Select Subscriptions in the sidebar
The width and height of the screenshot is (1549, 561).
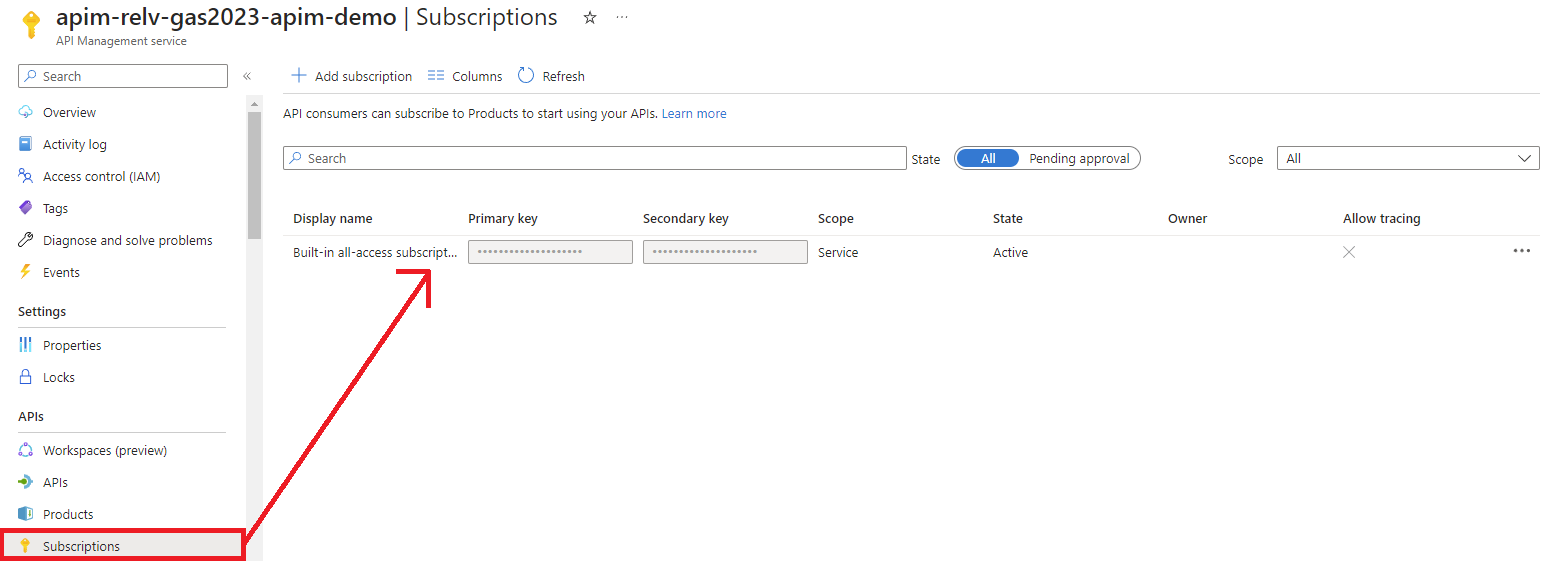coord(122,546)
